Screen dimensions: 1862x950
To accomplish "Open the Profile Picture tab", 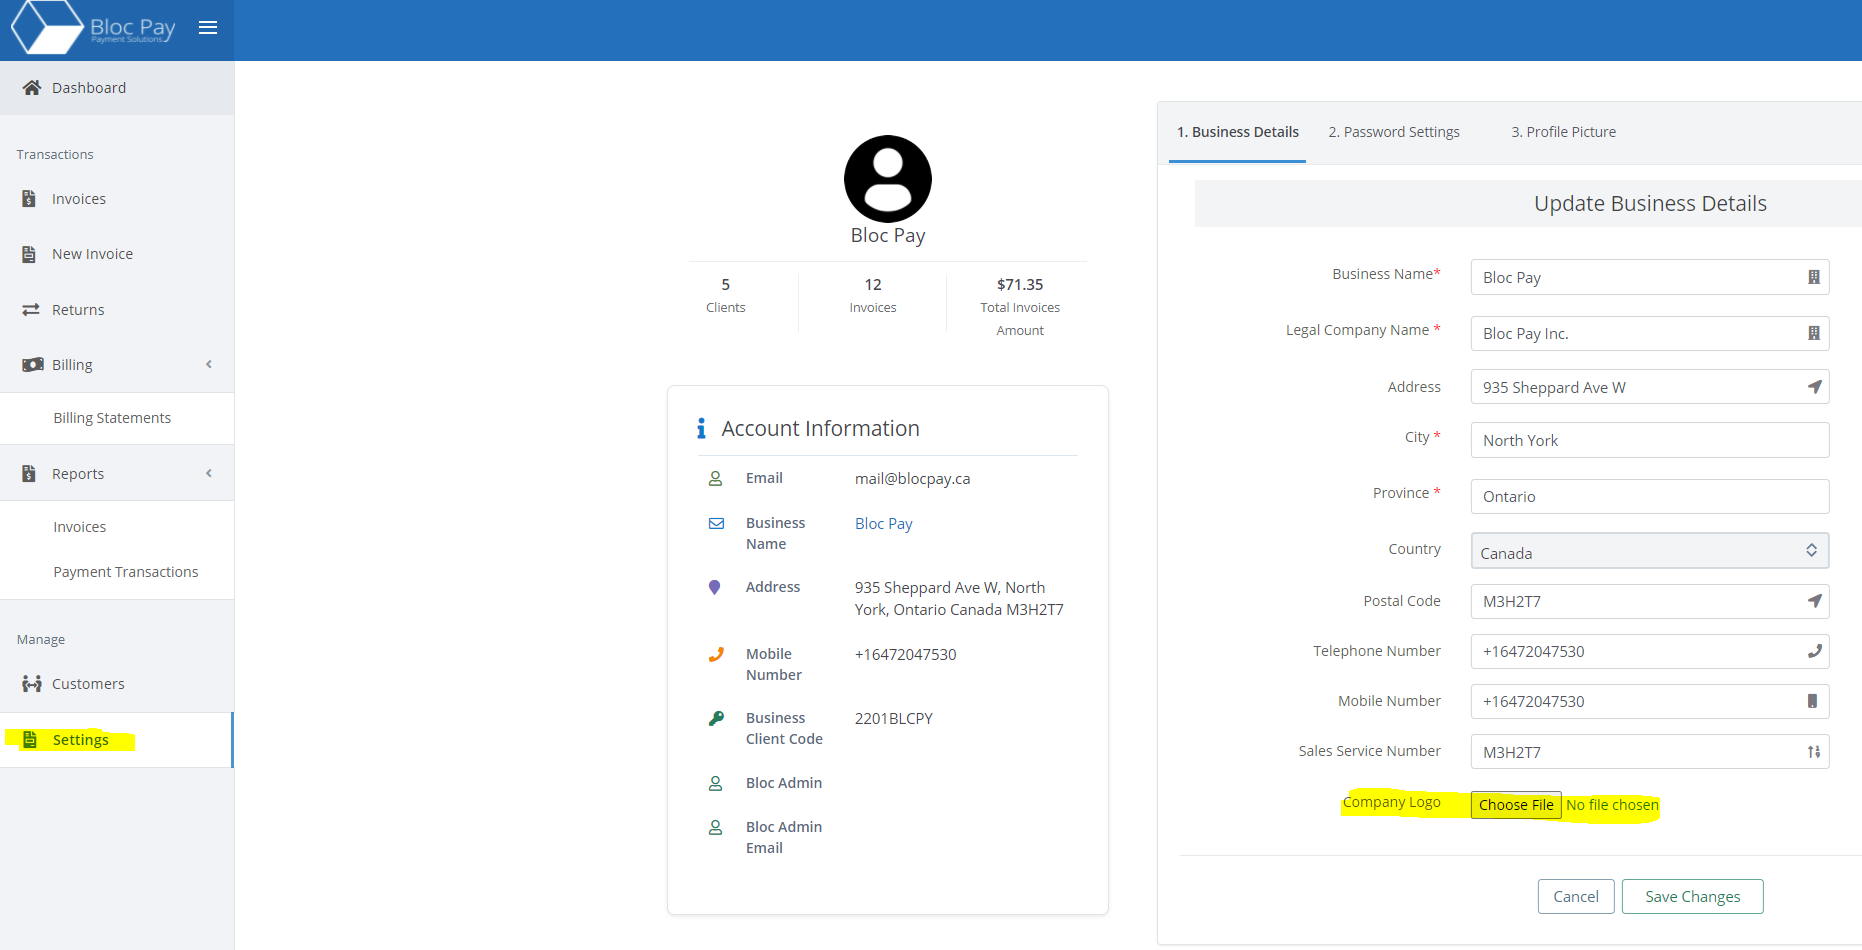I will point(1563,131).
